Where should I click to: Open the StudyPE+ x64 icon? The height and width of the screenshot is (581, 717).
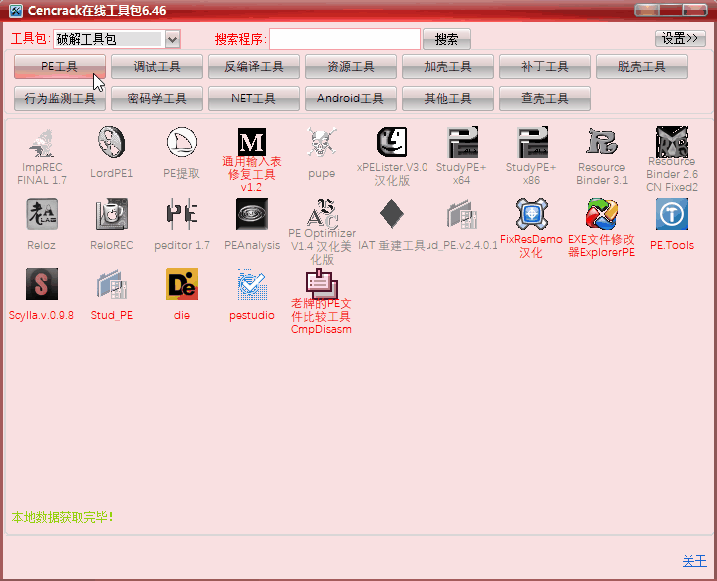click(462, 142)
